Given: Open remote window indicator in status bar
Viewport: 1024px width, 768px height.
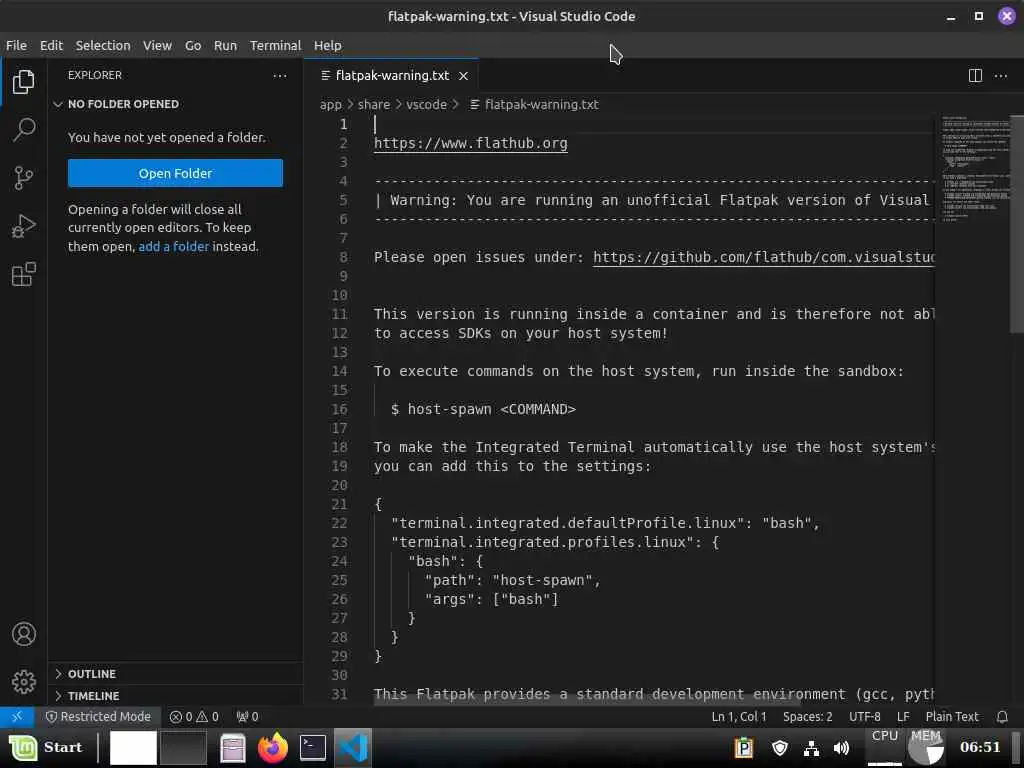Looking at the screenshot, I should pyautogui.click(x=17, y=716).
